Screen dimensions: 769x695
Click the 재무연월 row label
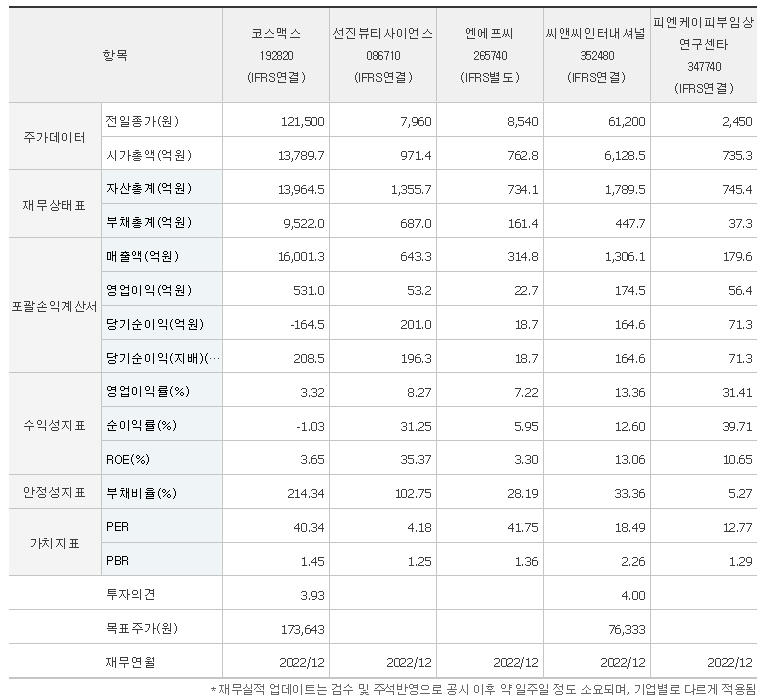(130, 662)
